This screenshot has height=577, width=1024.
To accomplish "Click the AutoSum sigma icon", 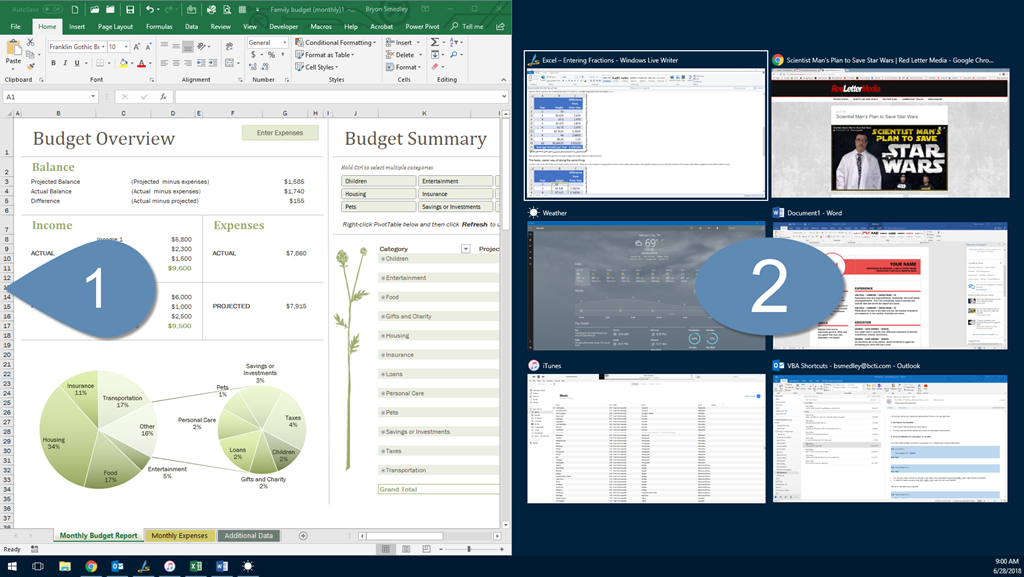I will pyautogui.click(x=435, y=43).
